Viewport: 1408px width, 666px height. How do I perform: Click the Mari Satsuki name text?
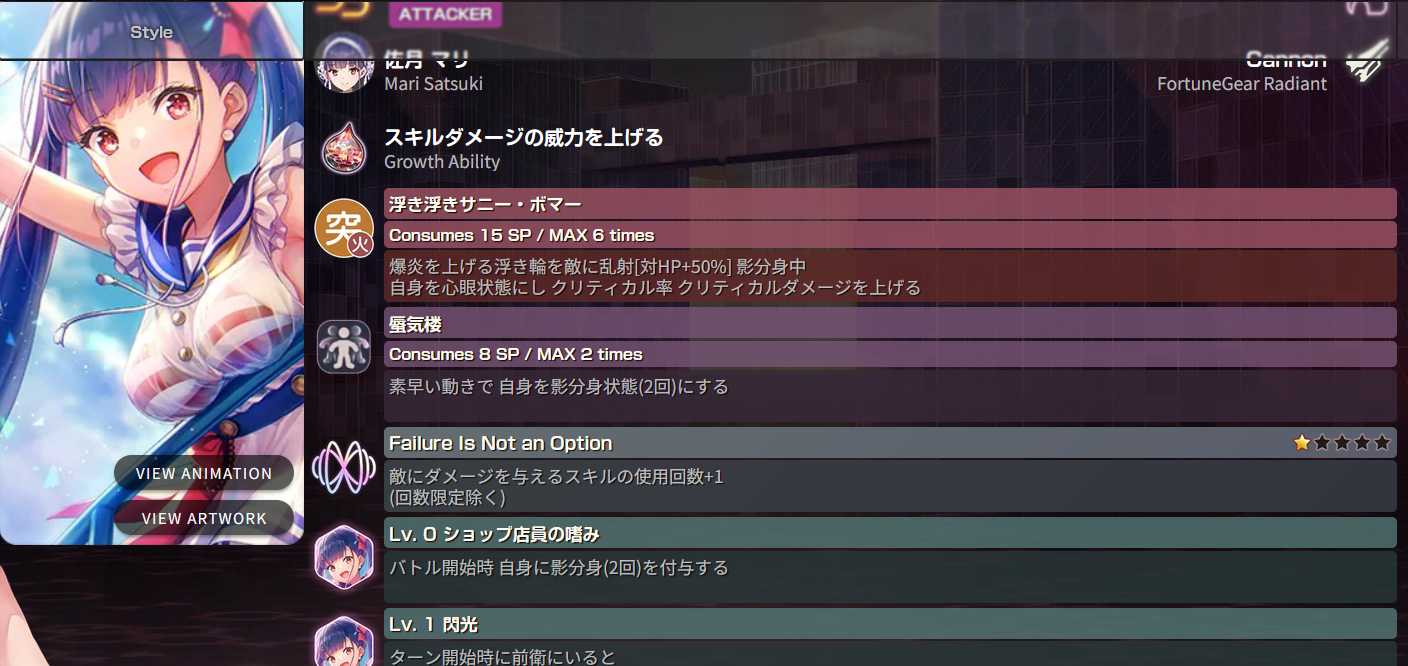(x=433, y=84)
